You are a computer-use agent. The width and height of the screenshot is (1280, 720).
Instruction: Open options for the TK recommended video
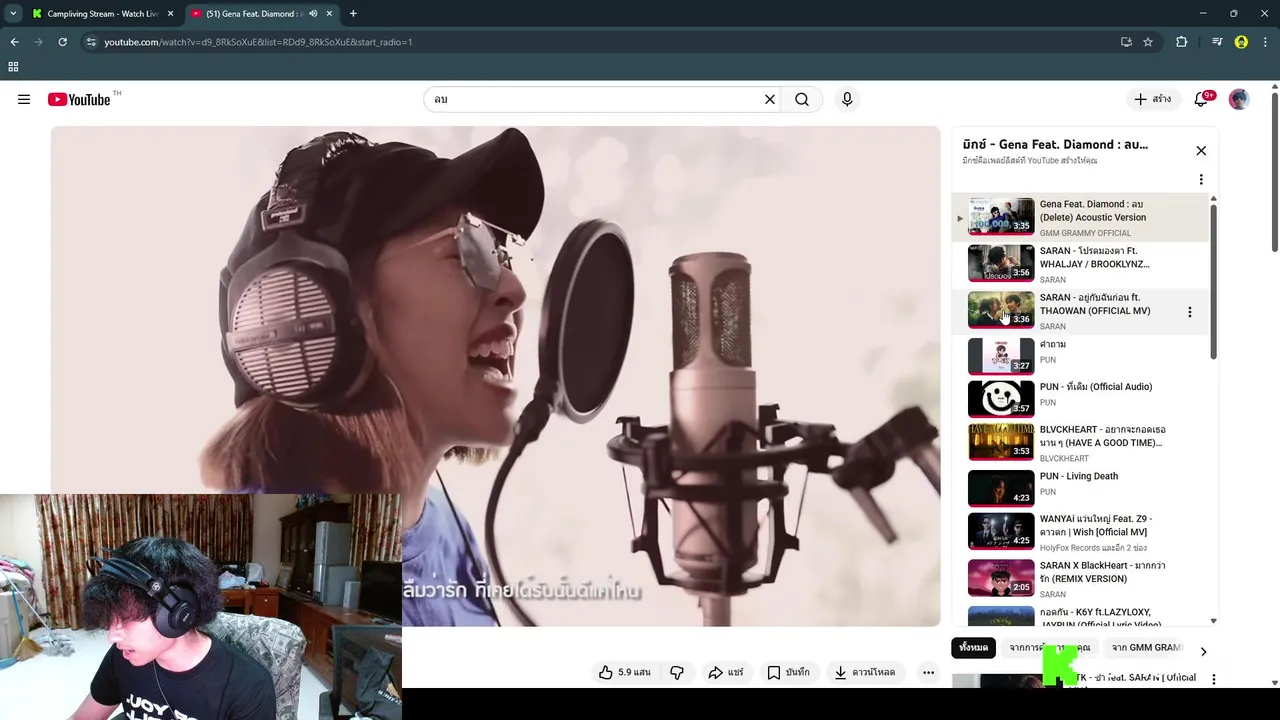[1213, 679]
